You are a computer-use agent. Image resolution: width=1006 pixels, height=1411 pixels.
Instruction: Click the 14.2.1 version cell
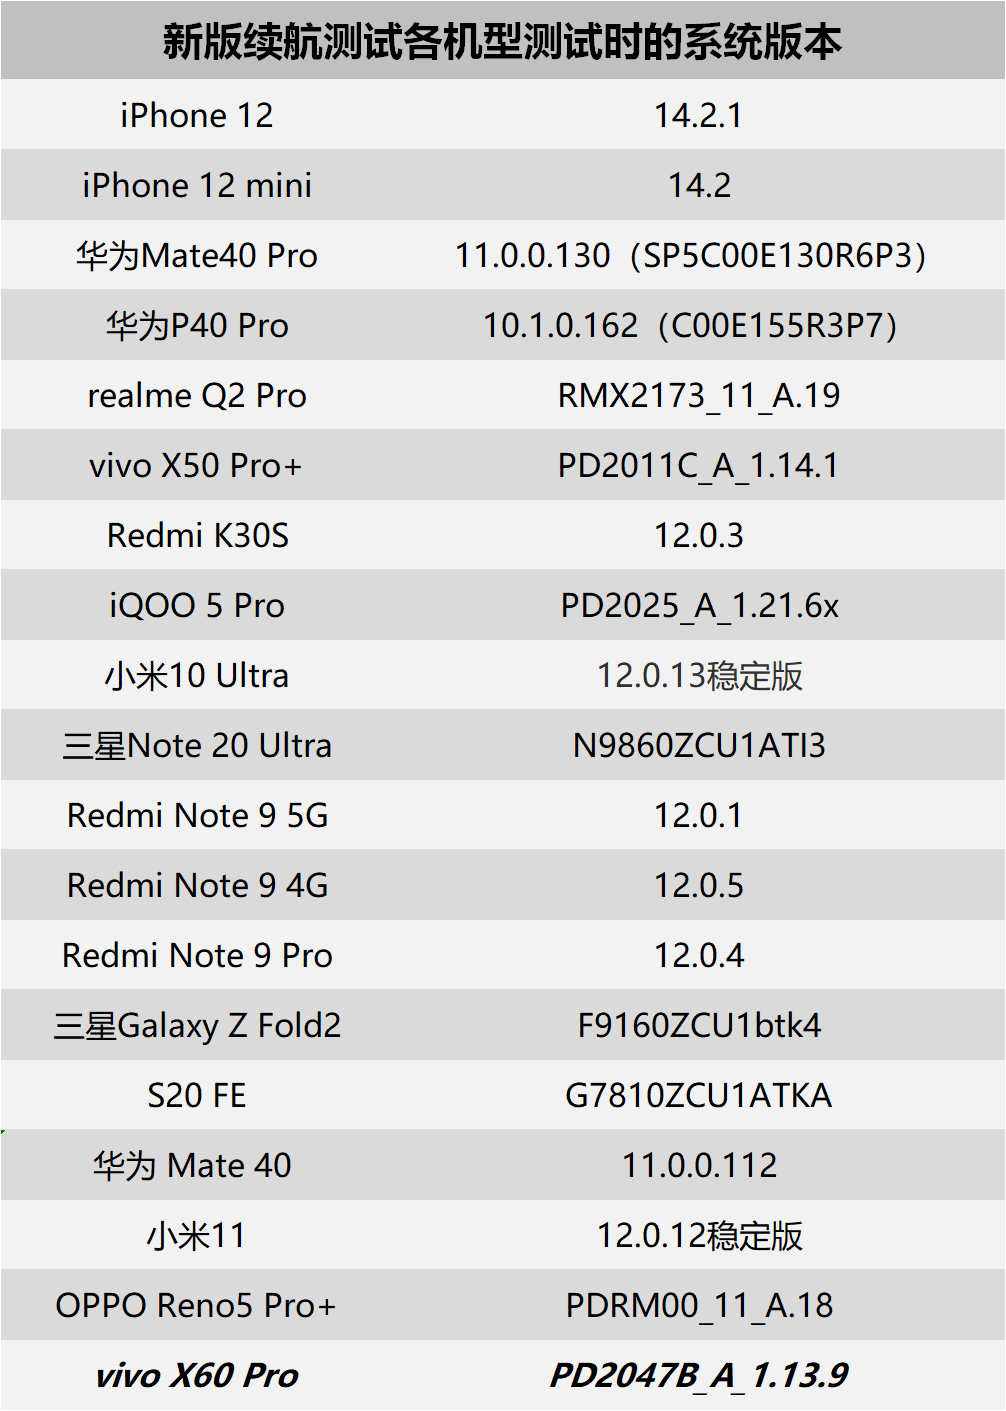click(x=699, y=115)
